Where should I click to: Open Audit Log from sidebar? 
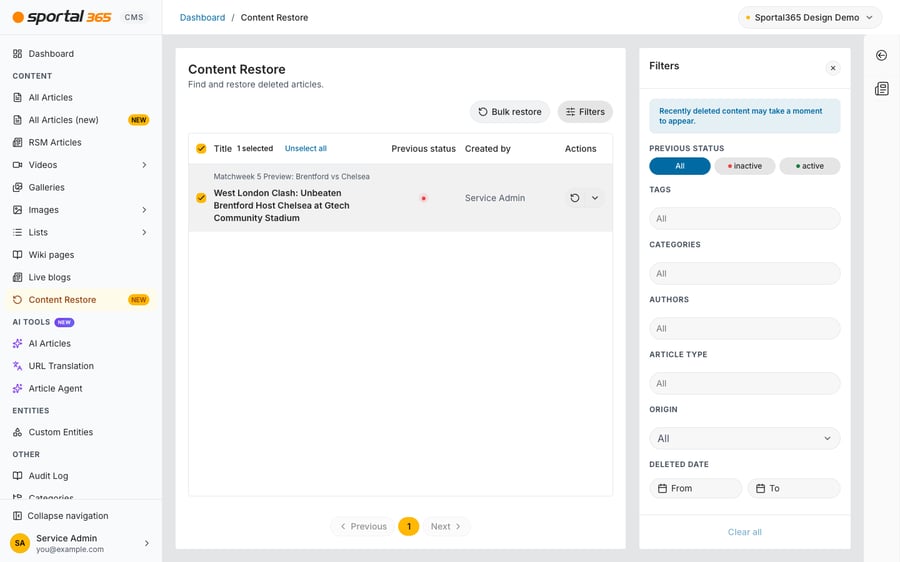tap(80, 476)
